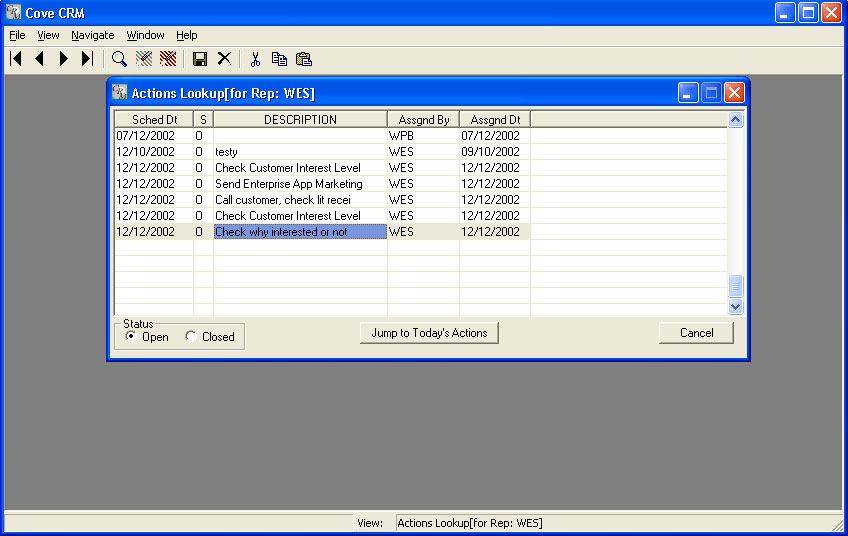Click gray hatched filter icon
Screen dimensions: 848x536
[144, 58]
